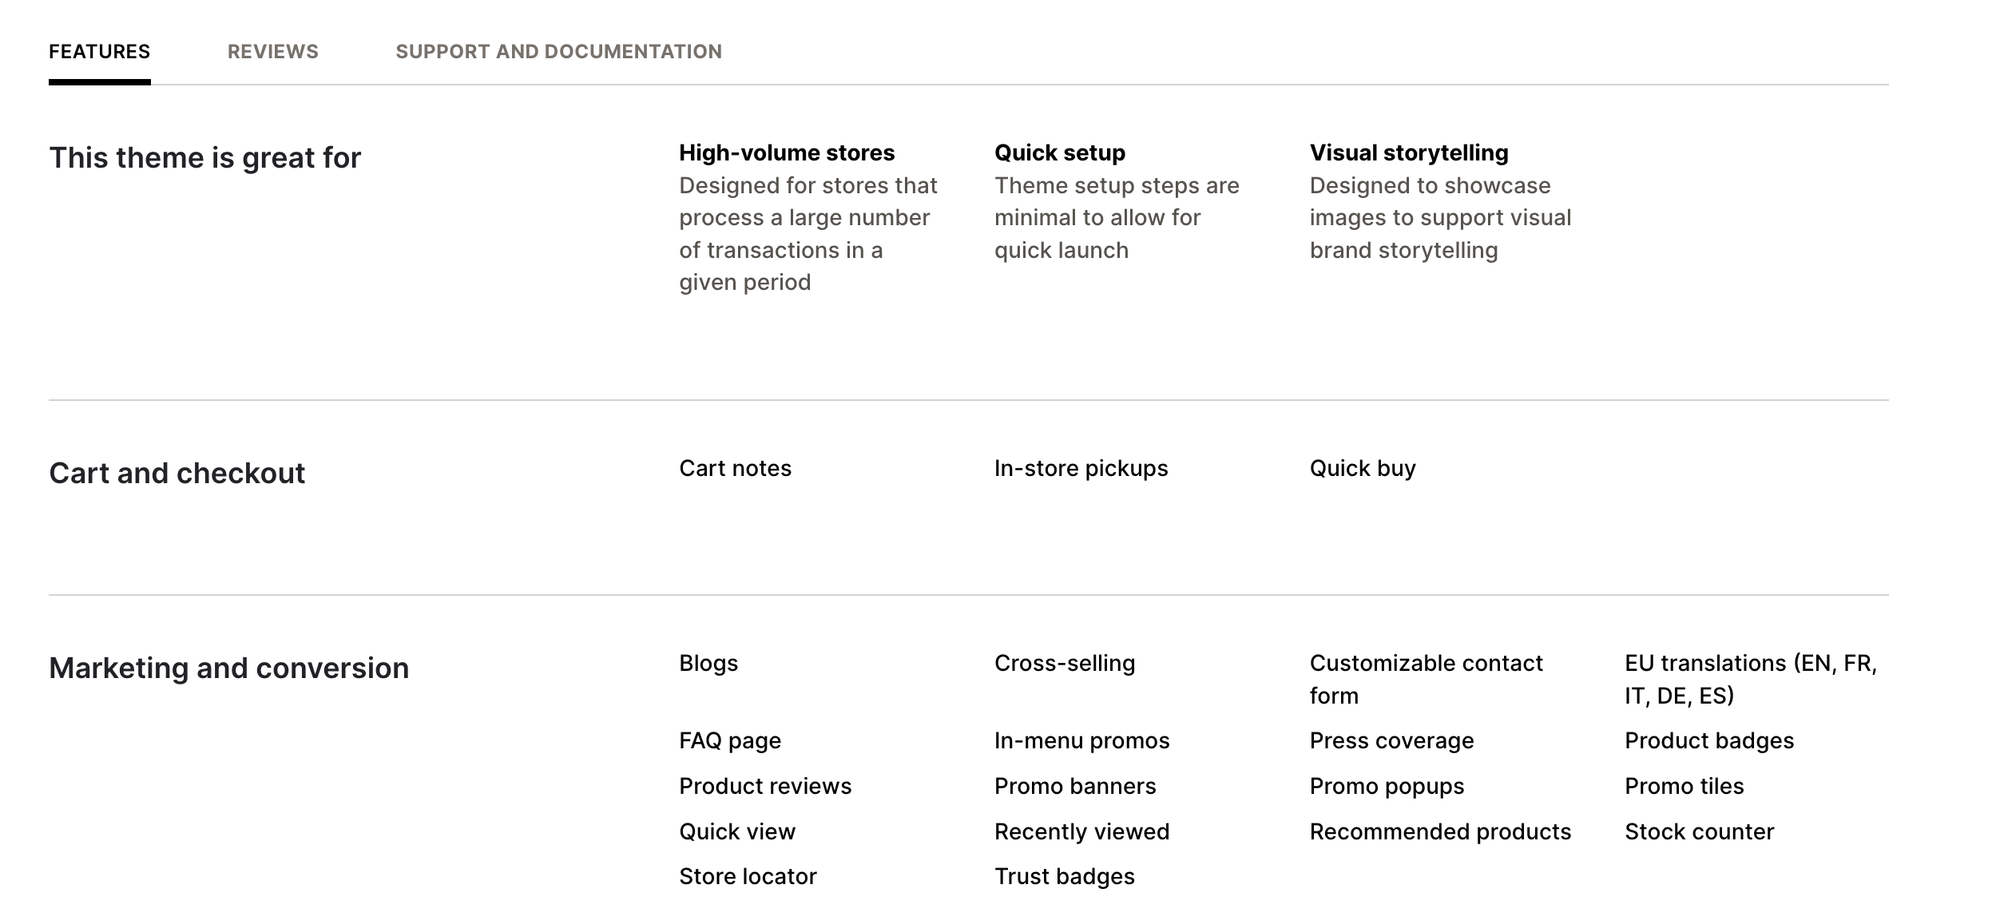The image size is (2000, 920).
Task: Click the High-volume stores heading
Action: click(786, 152)
